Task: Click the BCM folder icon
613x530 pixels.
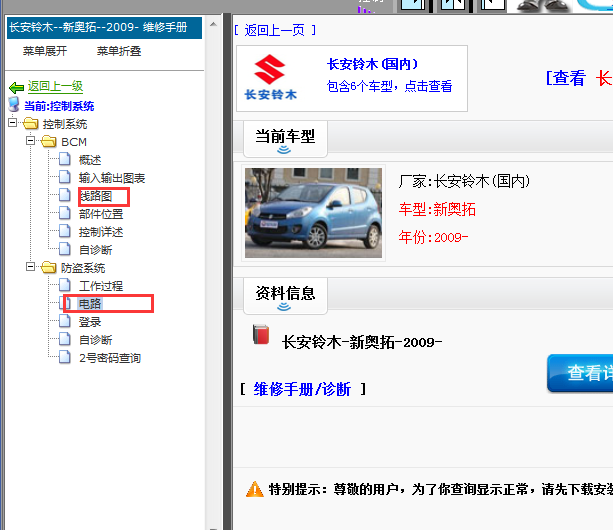Action: (49, 141)
